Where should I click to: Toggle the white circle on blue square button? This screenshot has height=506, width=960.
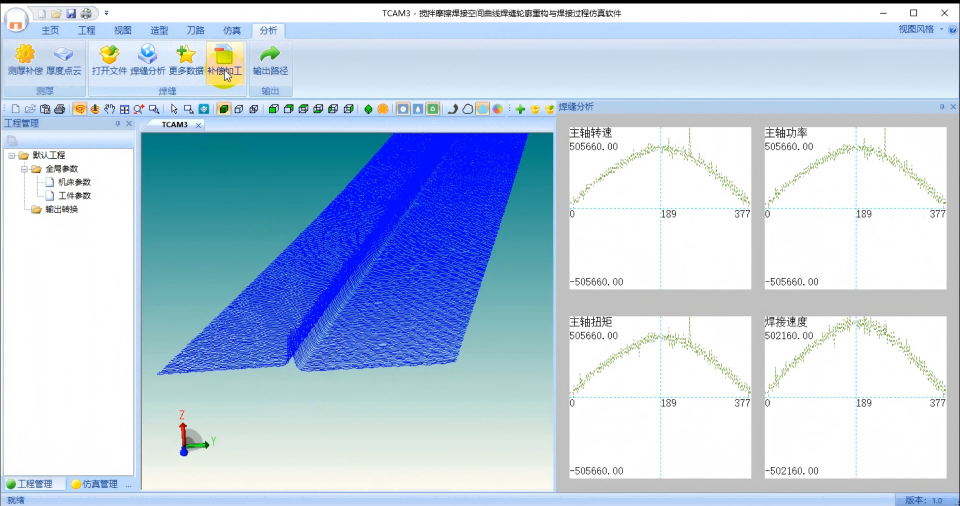pos(403,109)
